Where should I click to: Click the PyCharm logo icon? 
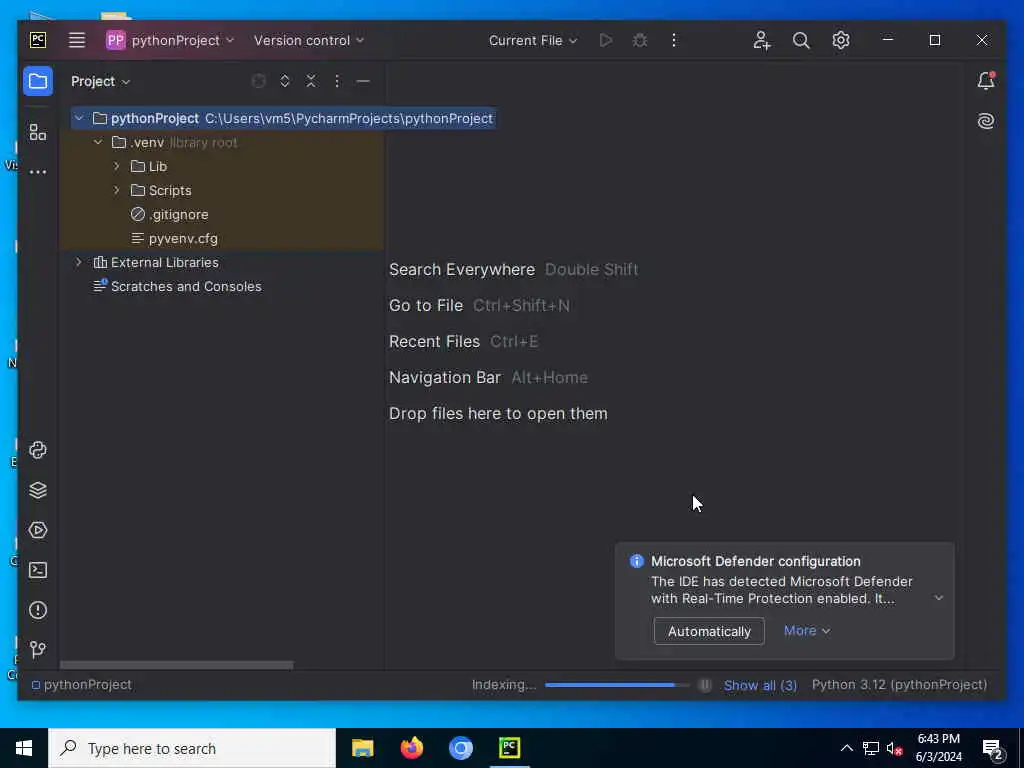(x=38, y=40)
